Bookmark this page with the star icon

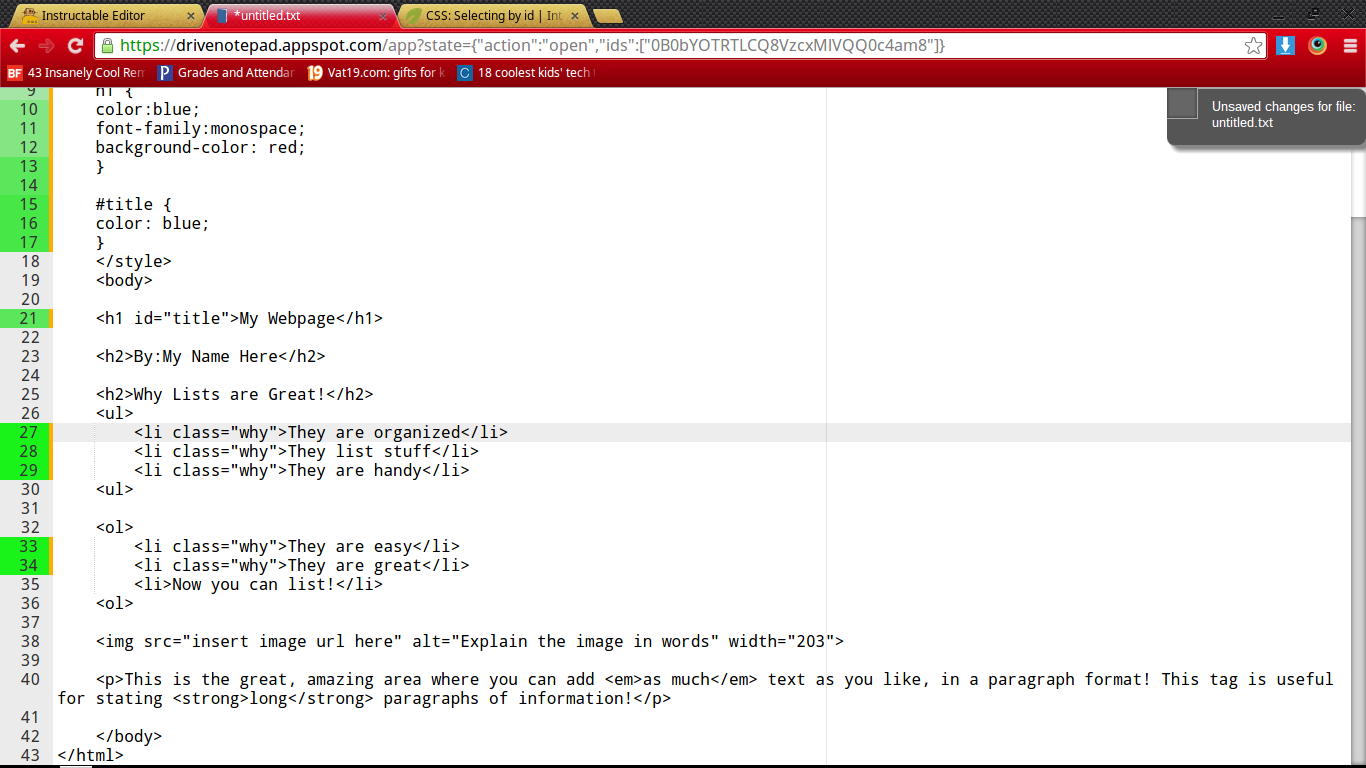click(1253, 46)
